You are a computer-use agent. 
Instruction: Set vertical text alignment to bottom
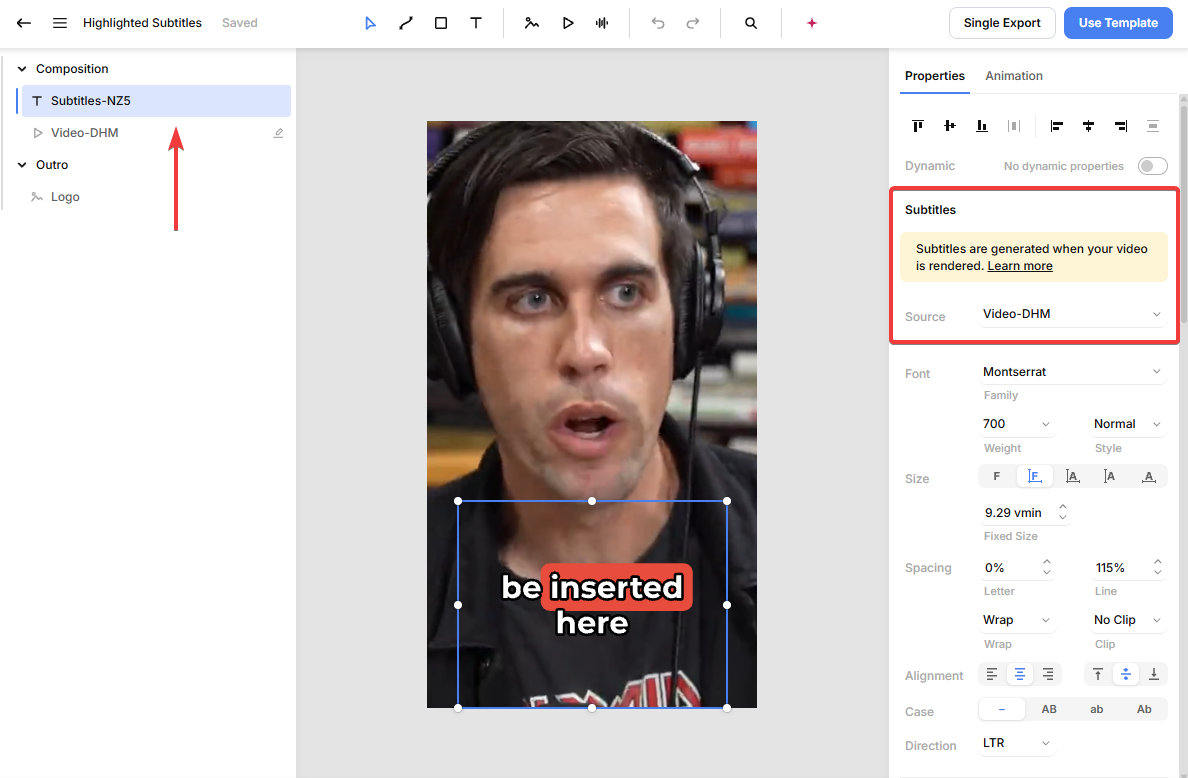1154,673
